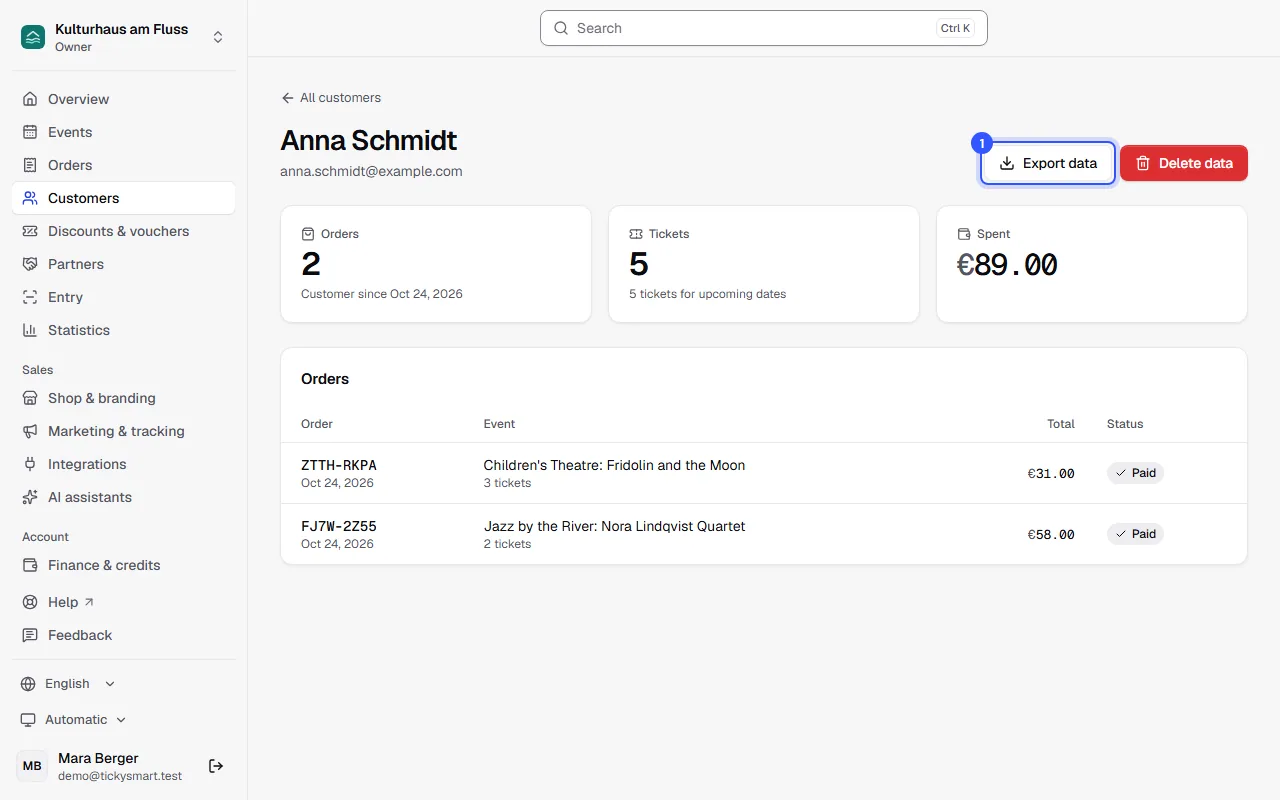The image size is (1280, 800).
Task: Click the Shop & branding store icon
Action: coord(30,398)
